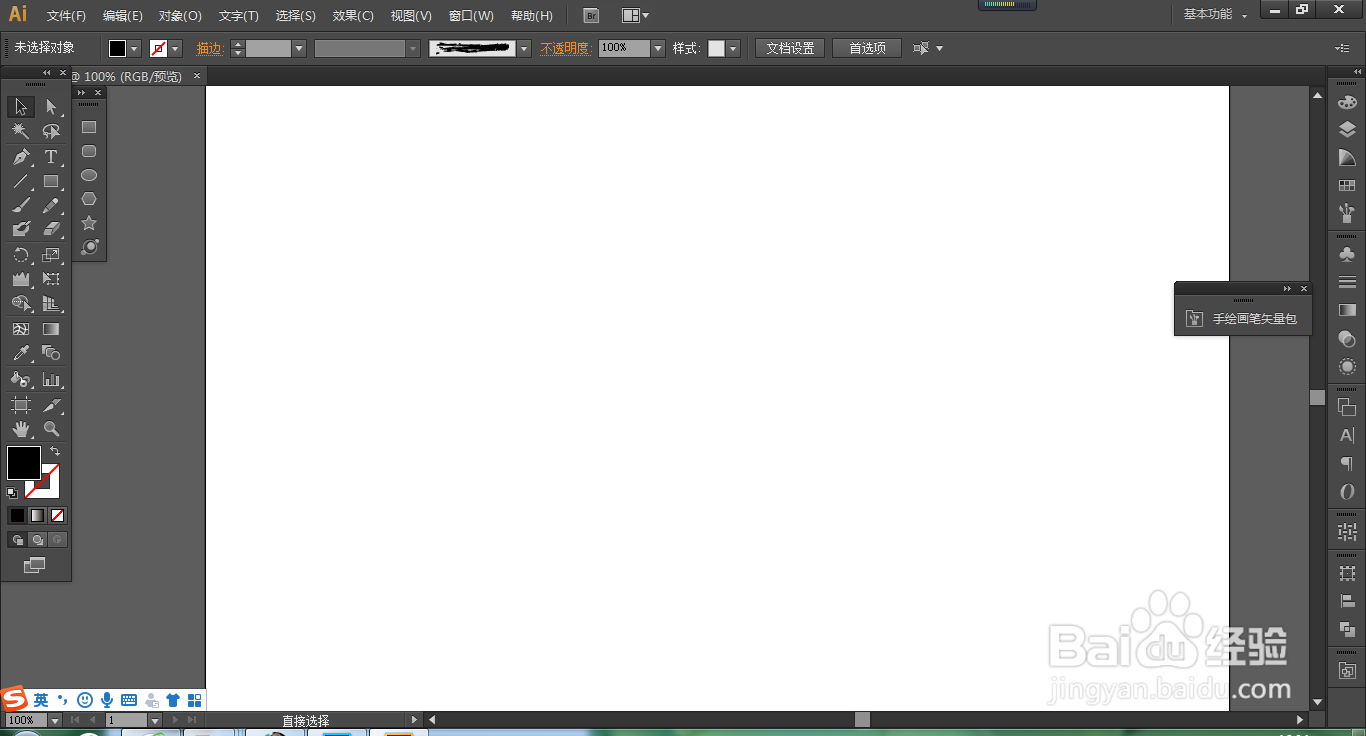Select the Paintbrush tool

[21, 206]
